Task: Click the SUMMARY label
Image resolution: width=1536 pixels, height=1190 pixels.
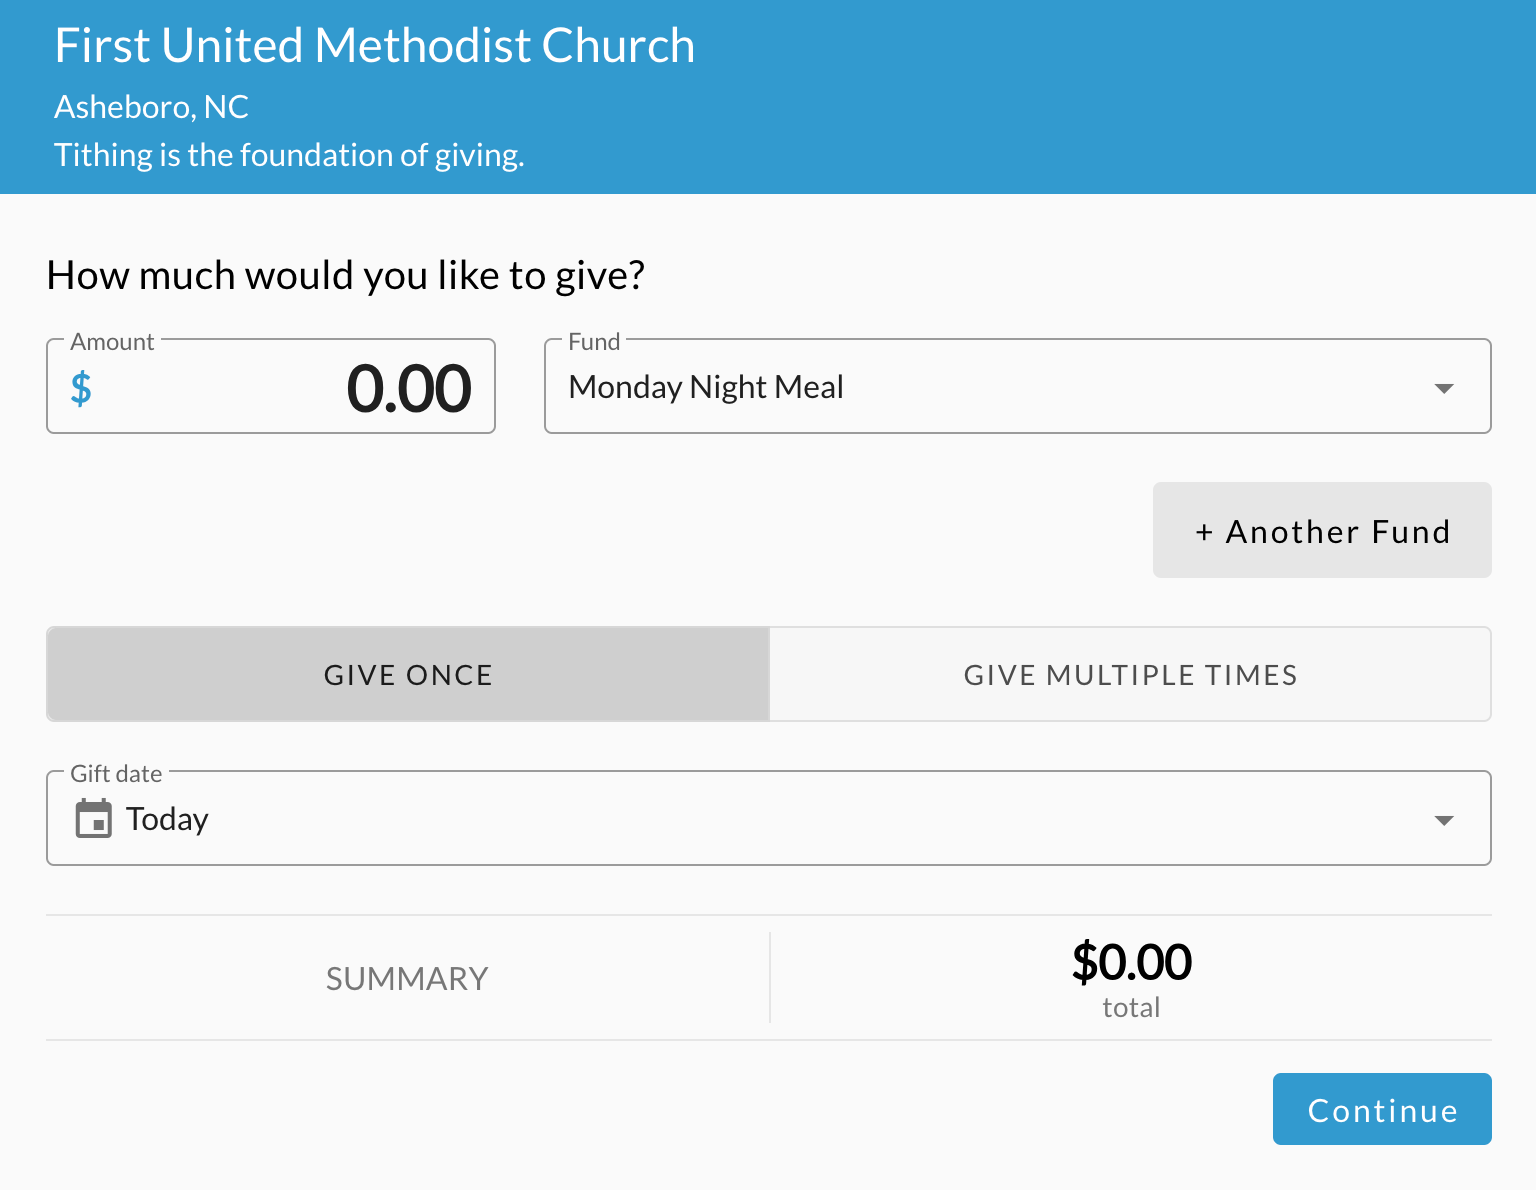Action: (x=407, y=978)
